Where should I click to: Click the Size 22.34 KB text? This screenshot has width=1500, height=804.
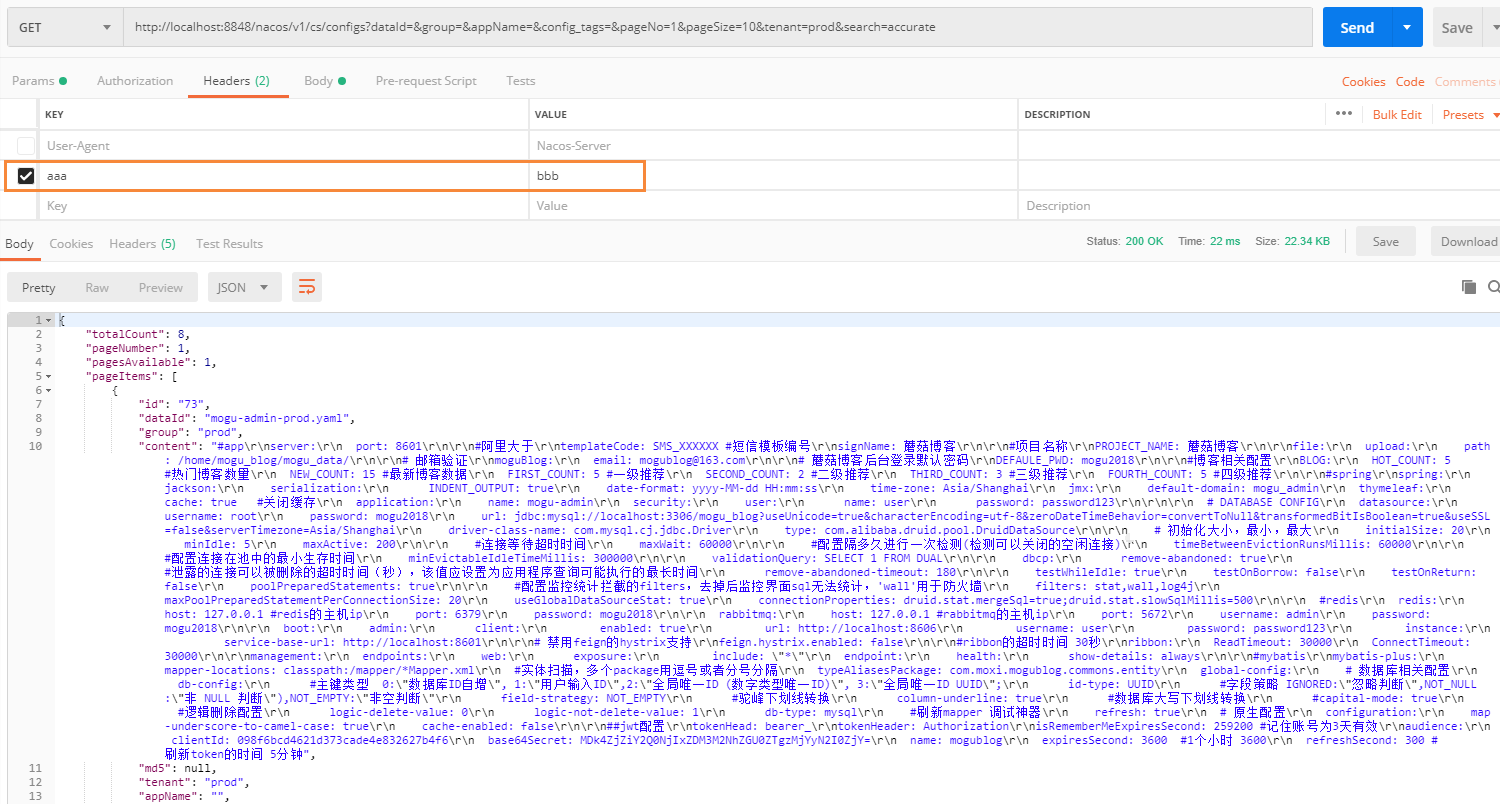[x=1293, y=242]
